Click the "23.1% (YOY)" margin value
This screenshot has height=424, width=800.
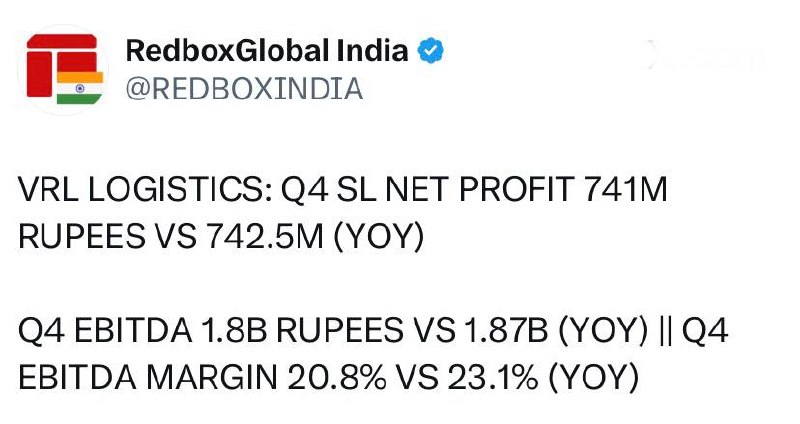543,378
